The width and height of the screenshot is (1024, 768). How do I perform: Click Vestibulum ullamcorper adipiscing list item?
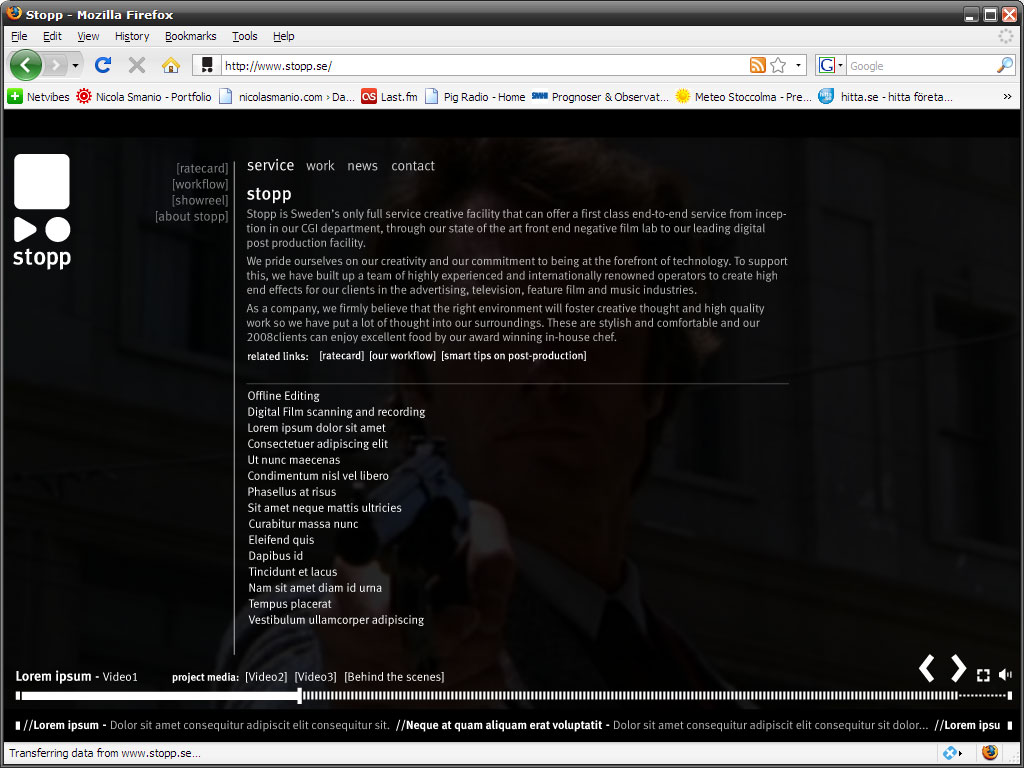(336, 620)
